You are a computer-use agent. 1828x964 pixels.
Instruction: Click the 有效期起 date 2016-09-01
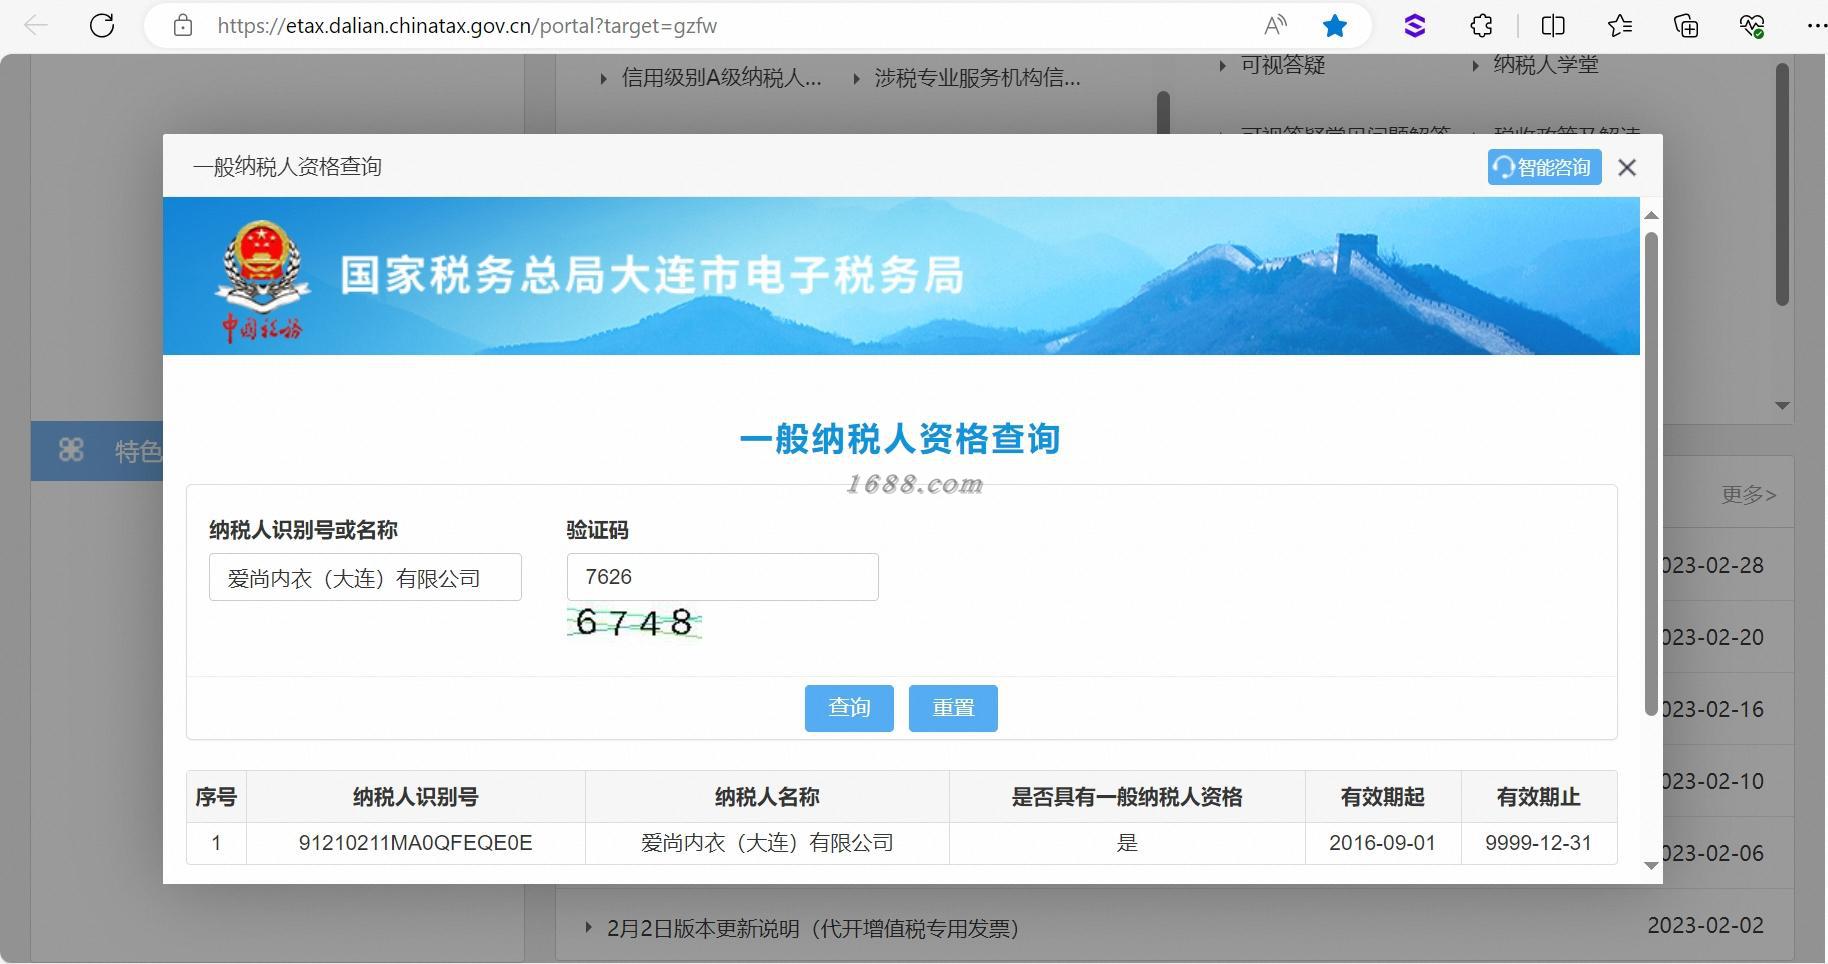tap(1382, 843)
